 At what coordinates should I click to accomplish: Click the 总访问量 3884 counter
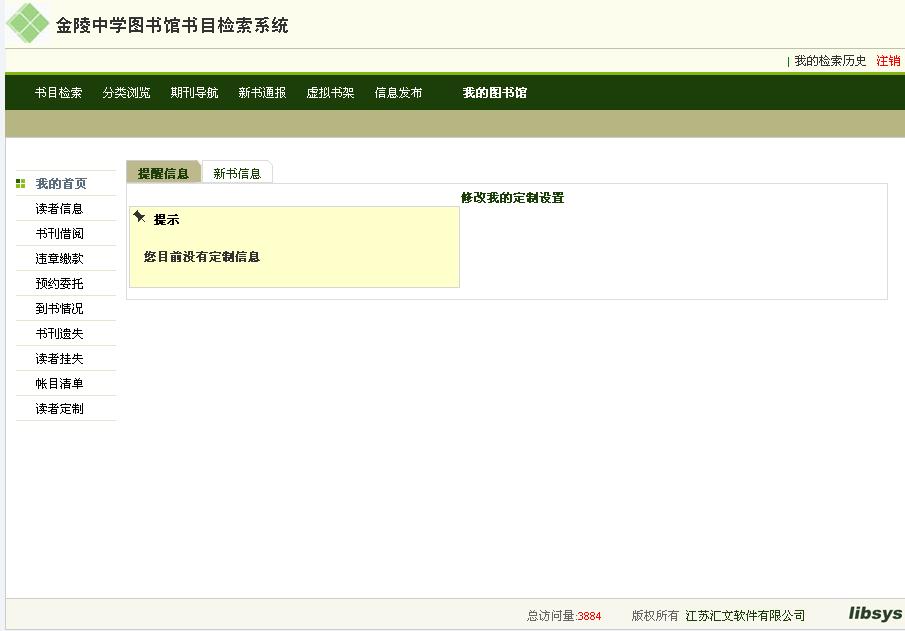coord(564,615)
